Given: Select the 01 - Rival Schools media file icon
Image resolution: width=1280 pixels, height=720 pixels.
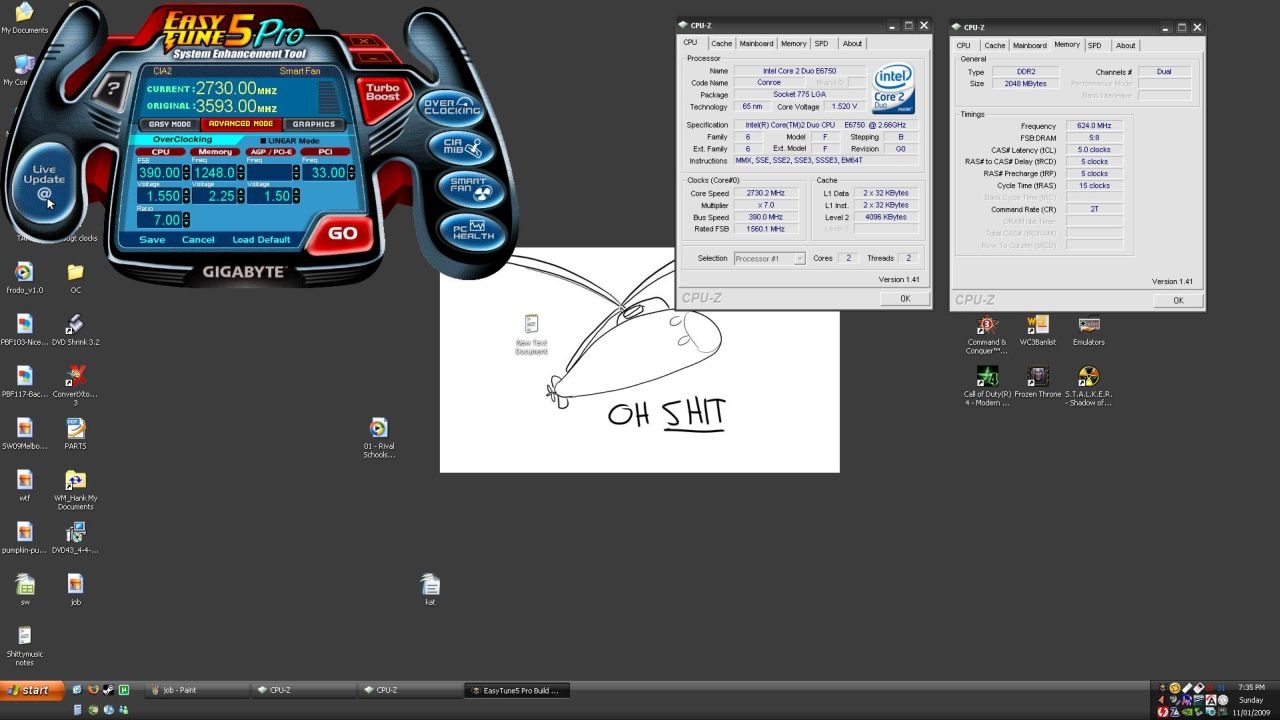Looking at the screenshot, I should click(x=378, y=438).
